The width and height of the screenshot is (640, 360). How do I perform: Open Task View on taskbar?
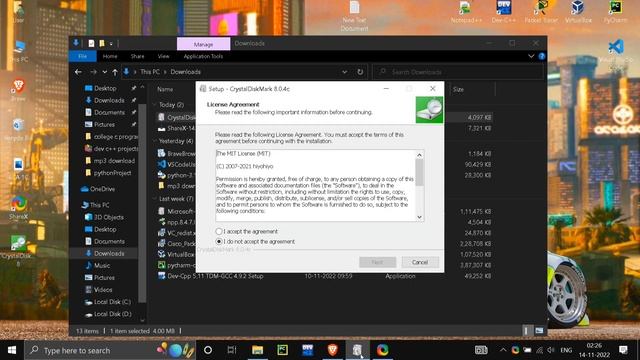tap(232, 350)
